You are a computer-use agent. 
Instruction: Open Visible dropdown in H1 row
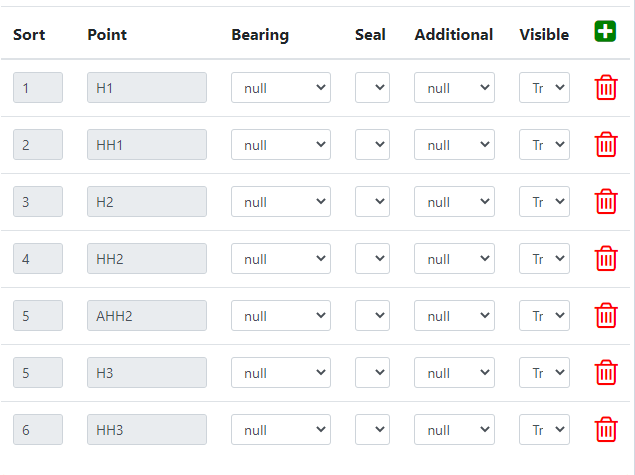tap(544, 88)
